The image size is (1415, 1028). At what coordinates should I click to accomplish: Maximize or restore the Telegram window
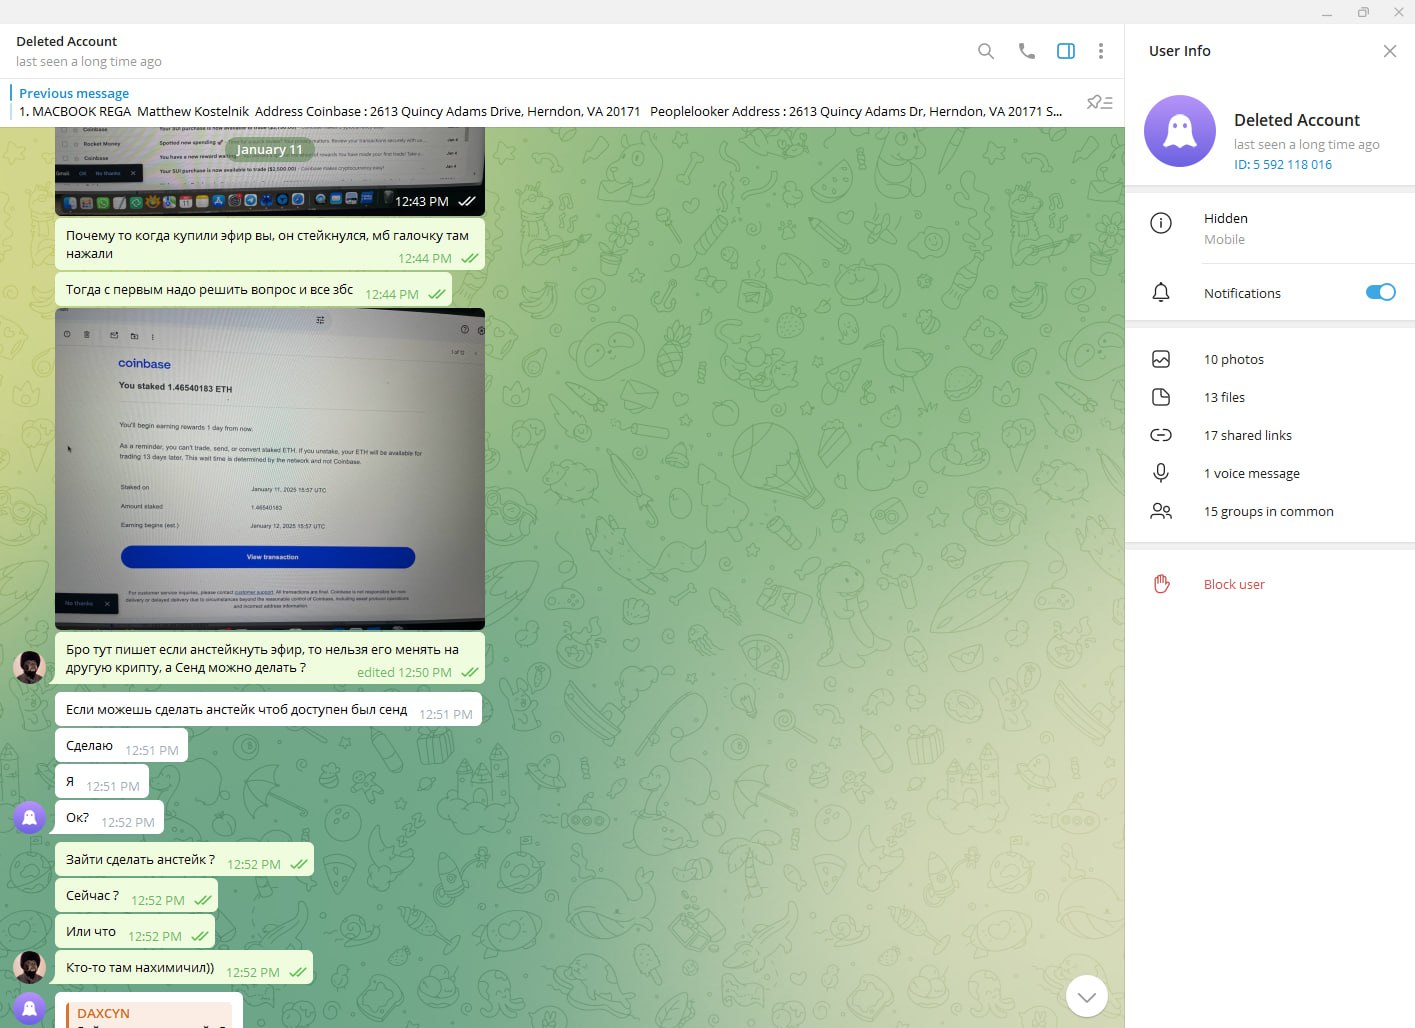(x=1363, y=12)
